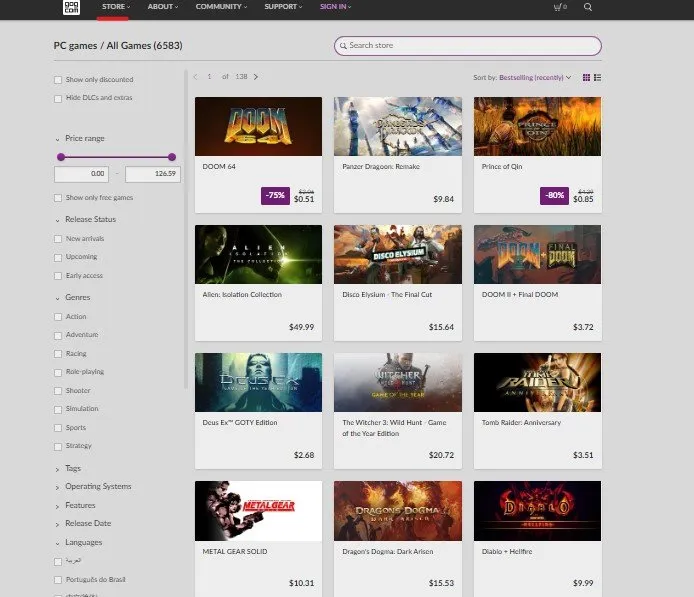Click the minimum price slider handle

(x=61, y=157)
